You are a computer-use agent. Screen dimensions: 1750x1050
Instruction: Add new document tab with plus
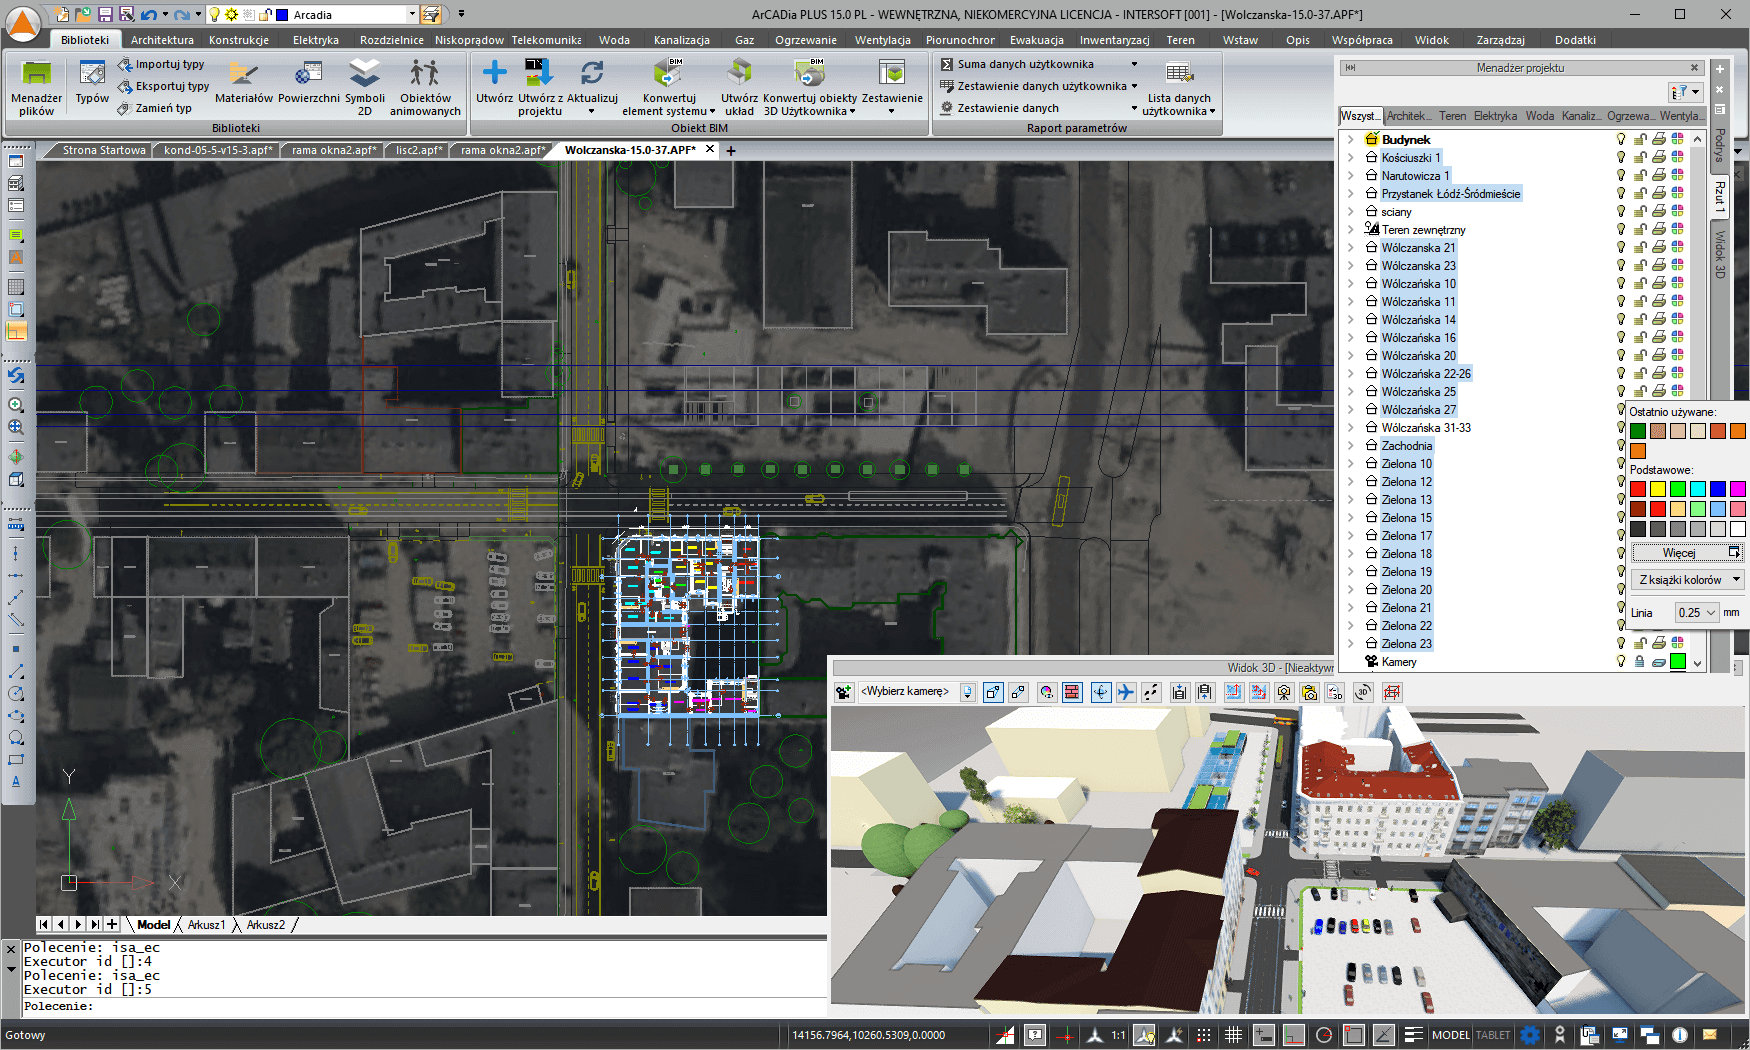click(x=731, y=150)
